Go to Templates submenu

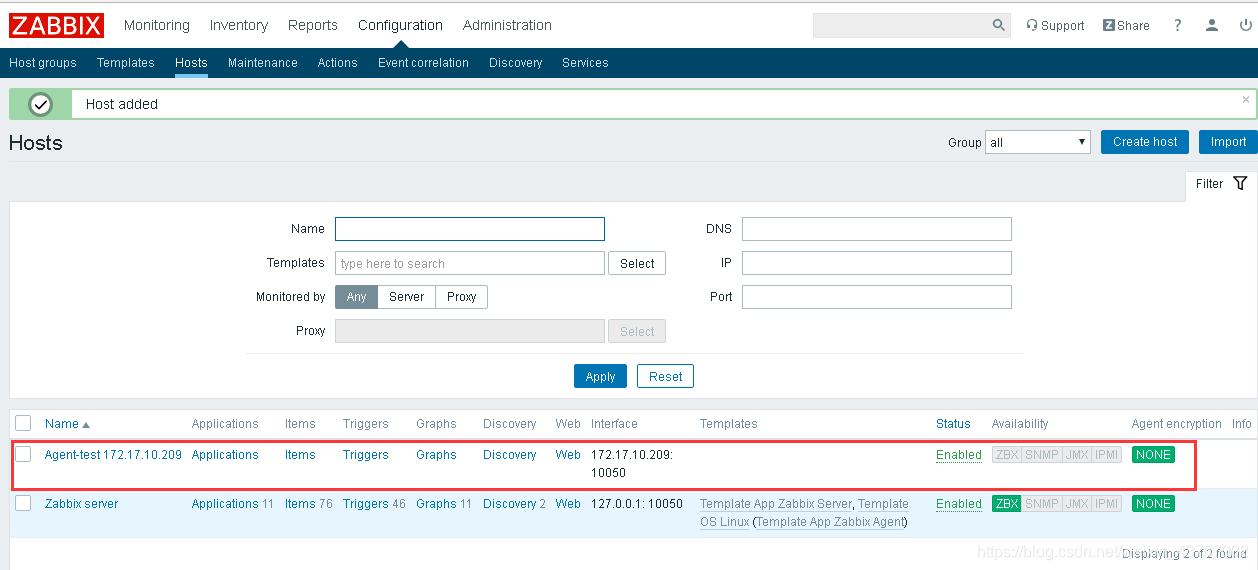tap(126, 63)
